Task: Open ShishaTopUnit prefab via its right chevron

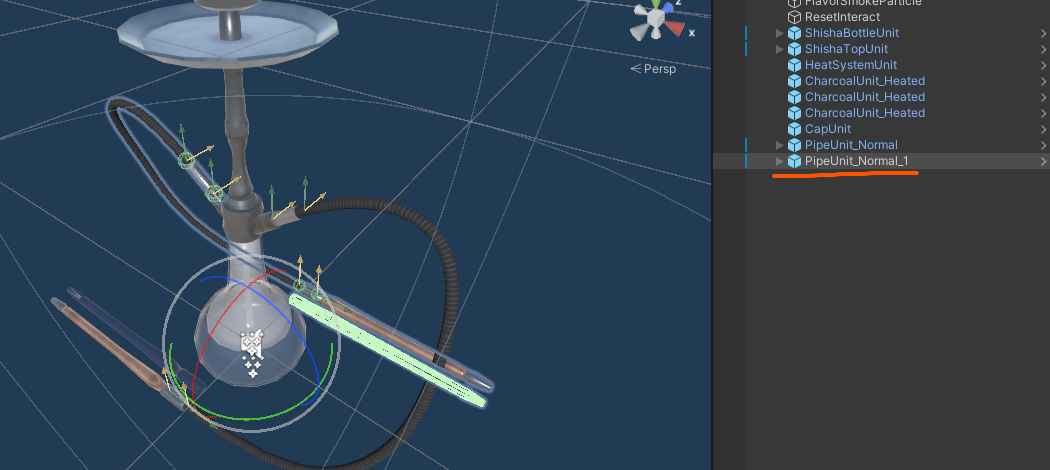Action: 1044,49
